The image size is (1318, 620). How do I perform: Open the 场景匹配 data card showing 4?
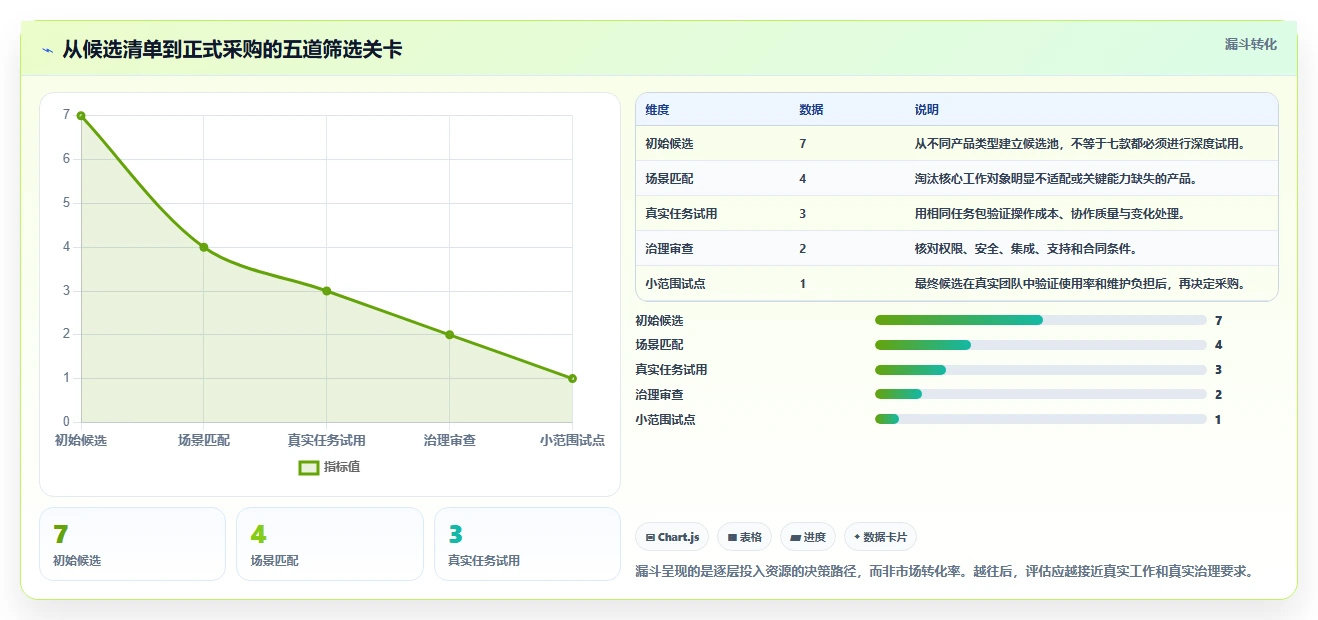(x=329, y=544)
